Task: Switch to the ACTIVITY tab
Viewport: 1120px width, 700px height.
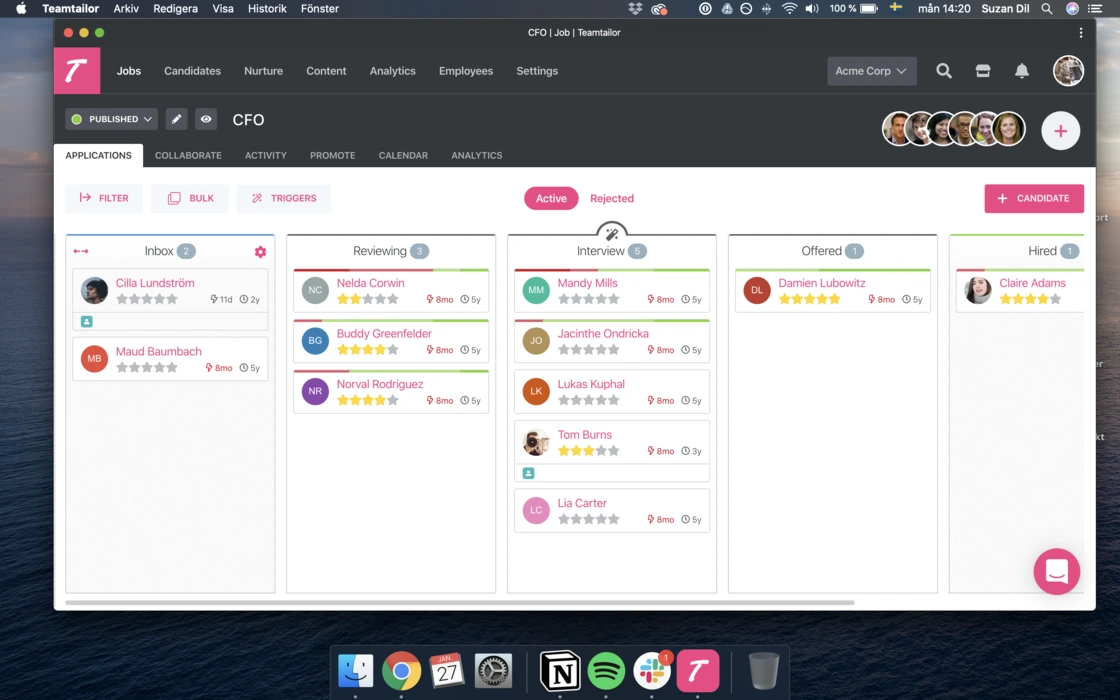Action: [x=266, y=155]
